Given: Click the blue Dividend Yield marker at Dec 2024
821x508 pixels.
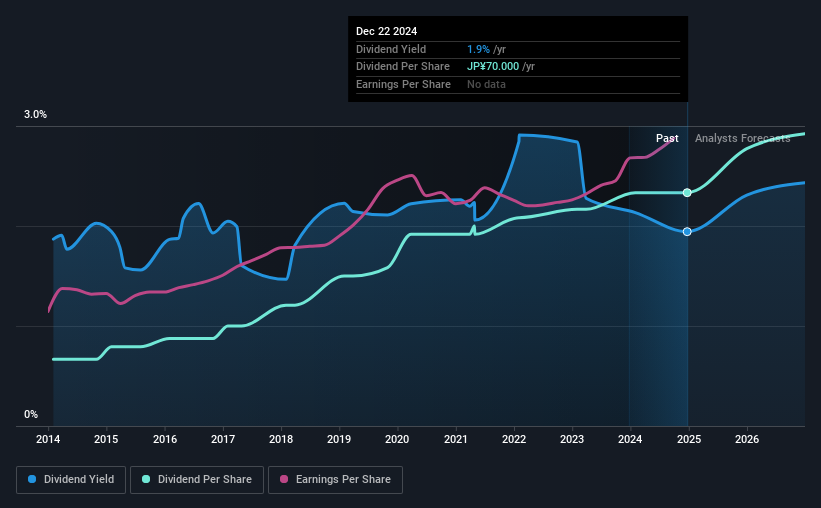Looking at the screenshot, I should click(687, 231).
